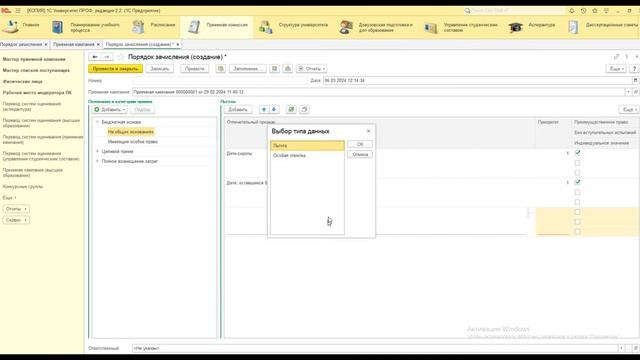Click Отмена in data type dialog

point(360,154)
